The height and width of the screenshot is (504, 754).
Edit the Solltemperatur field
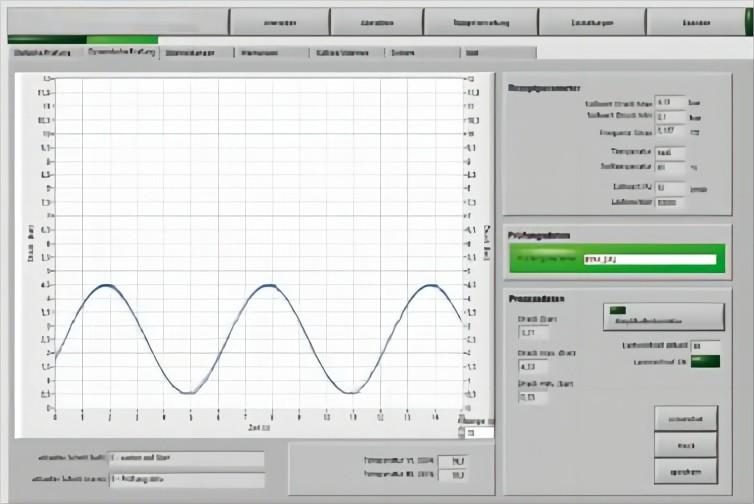pos(670,167)
